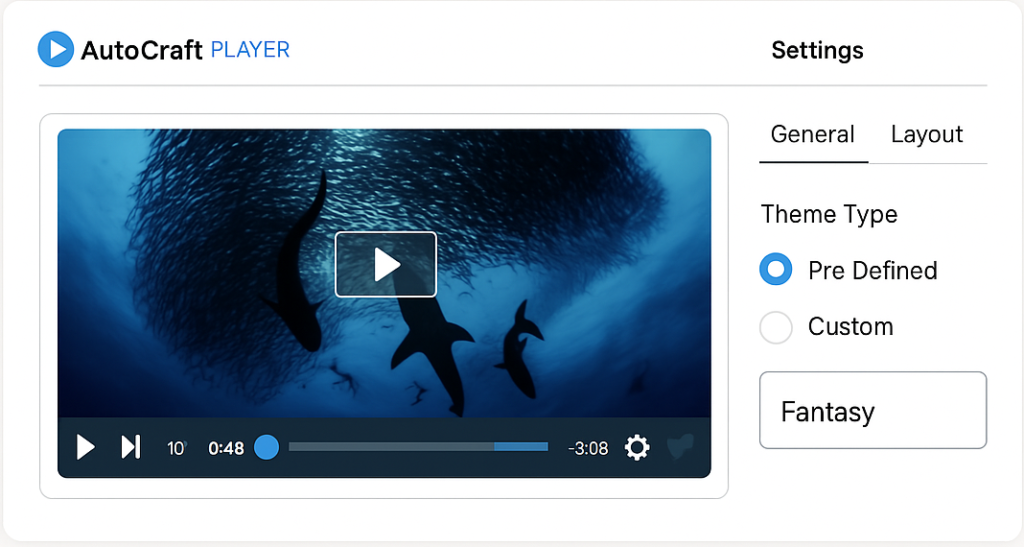
Task: Open player settings gear icon
Action: pos(637,448)
